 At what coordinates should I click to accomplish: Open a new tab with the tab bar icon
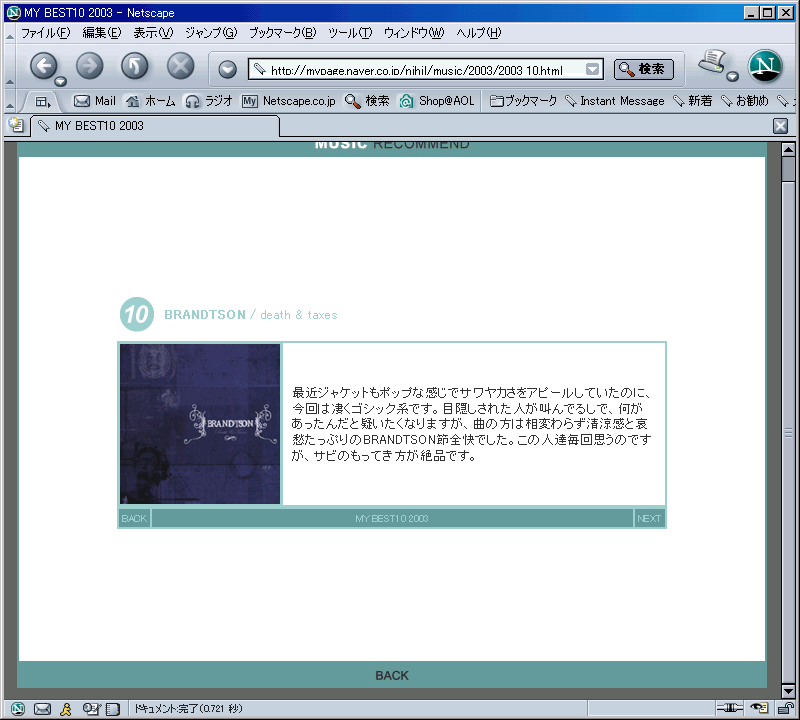click(x=16, y=125)
